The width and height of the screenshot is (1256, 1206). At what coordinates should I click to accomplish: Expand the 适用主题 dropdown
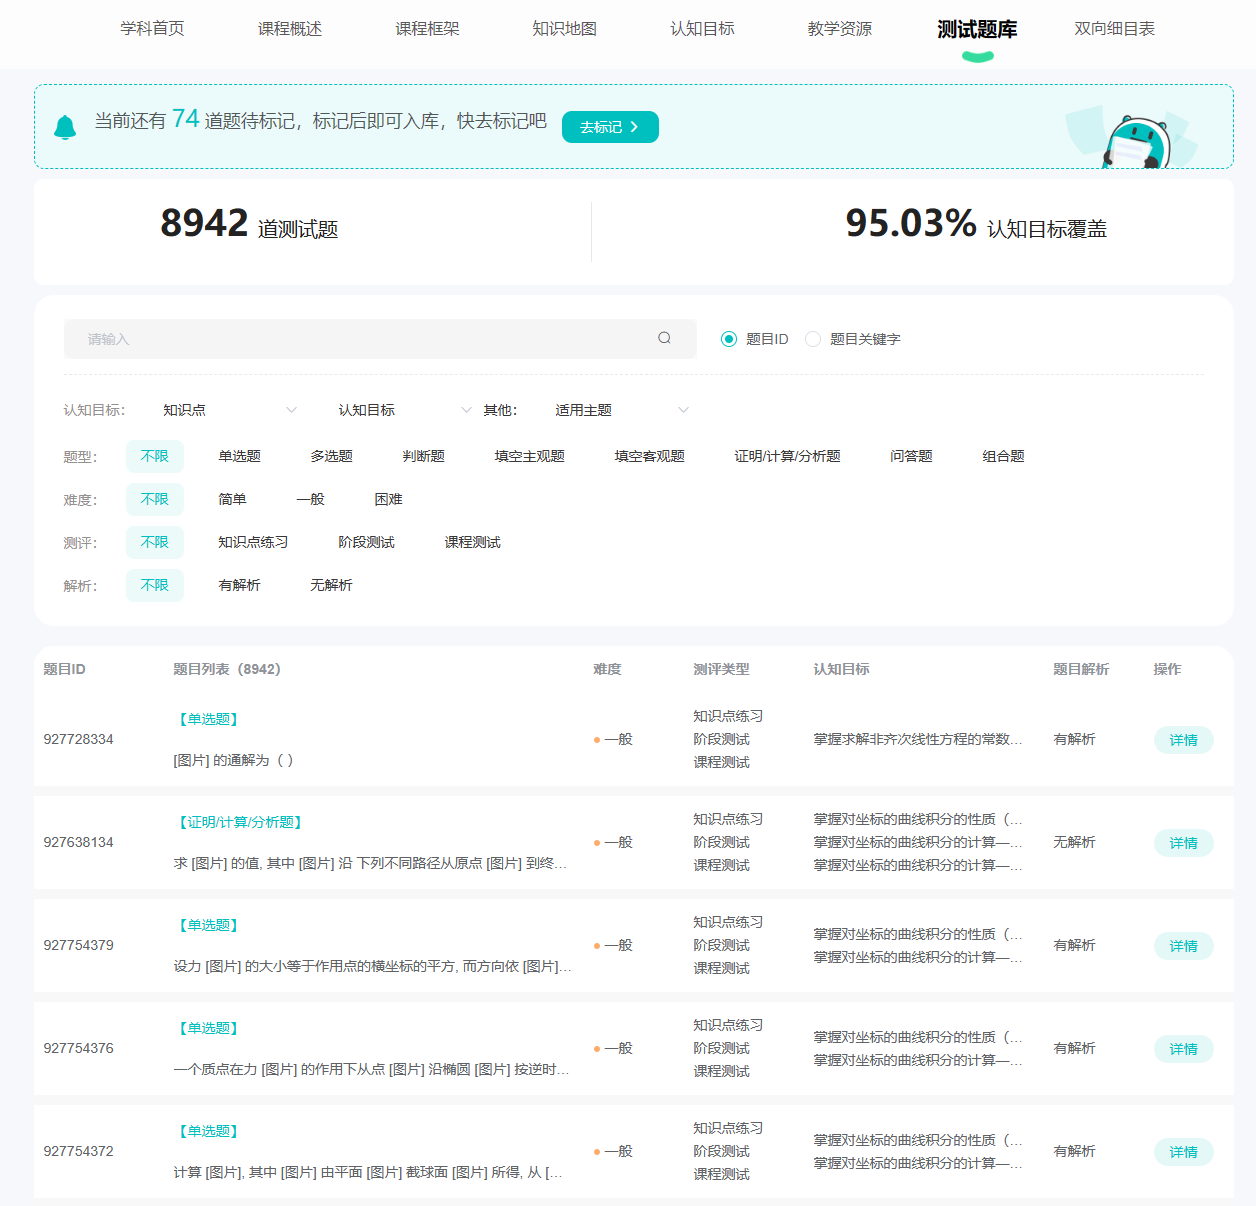pos(621,410)
